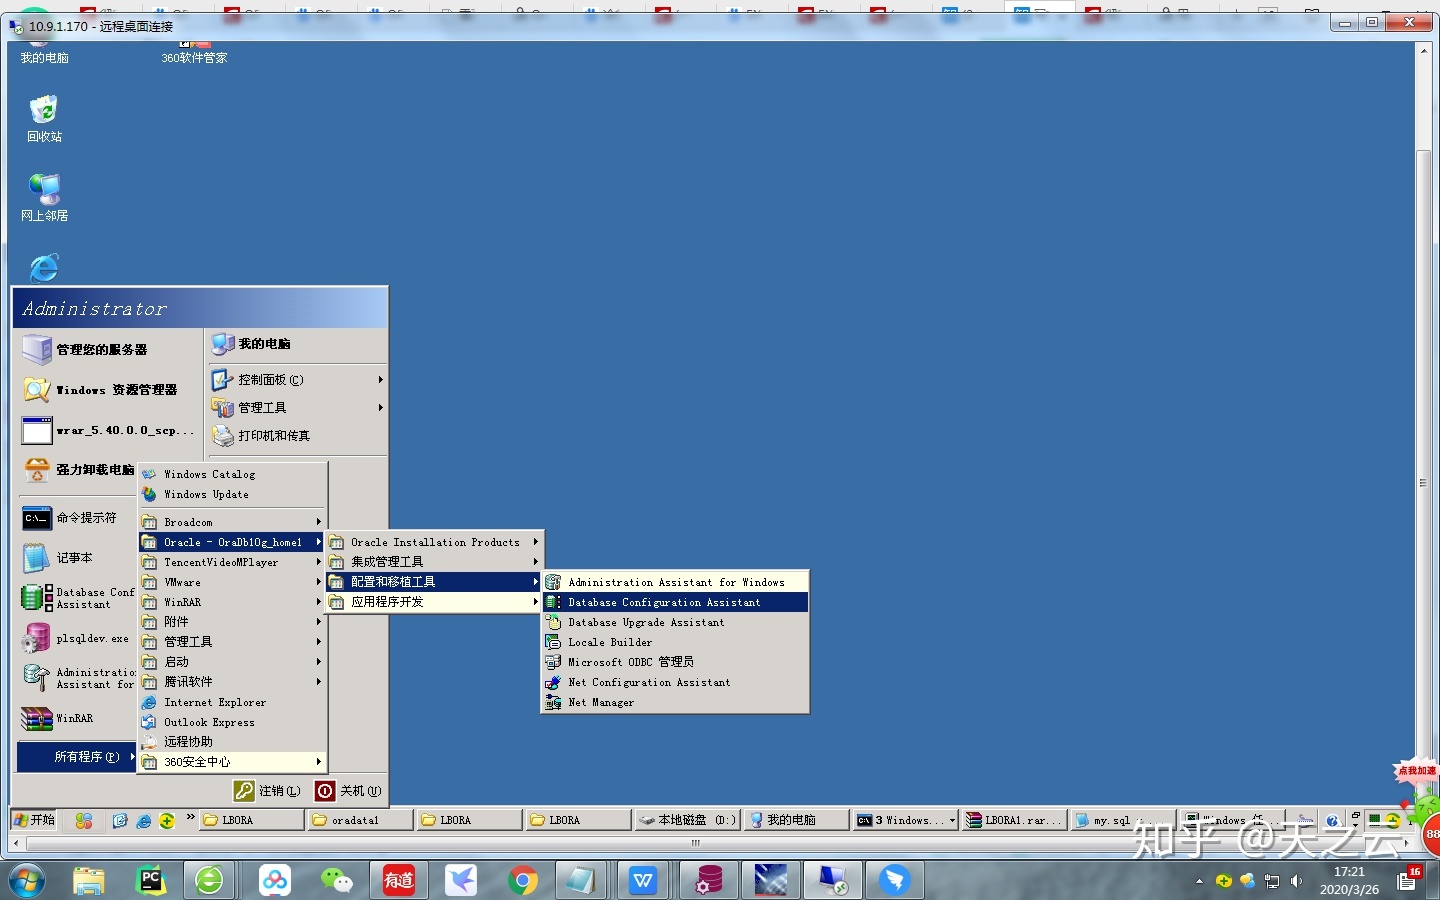The width and height of the screenshot is (1440, 900).
Task: Click Chrome icon in Windows taskbar
Action: point(522,880)
